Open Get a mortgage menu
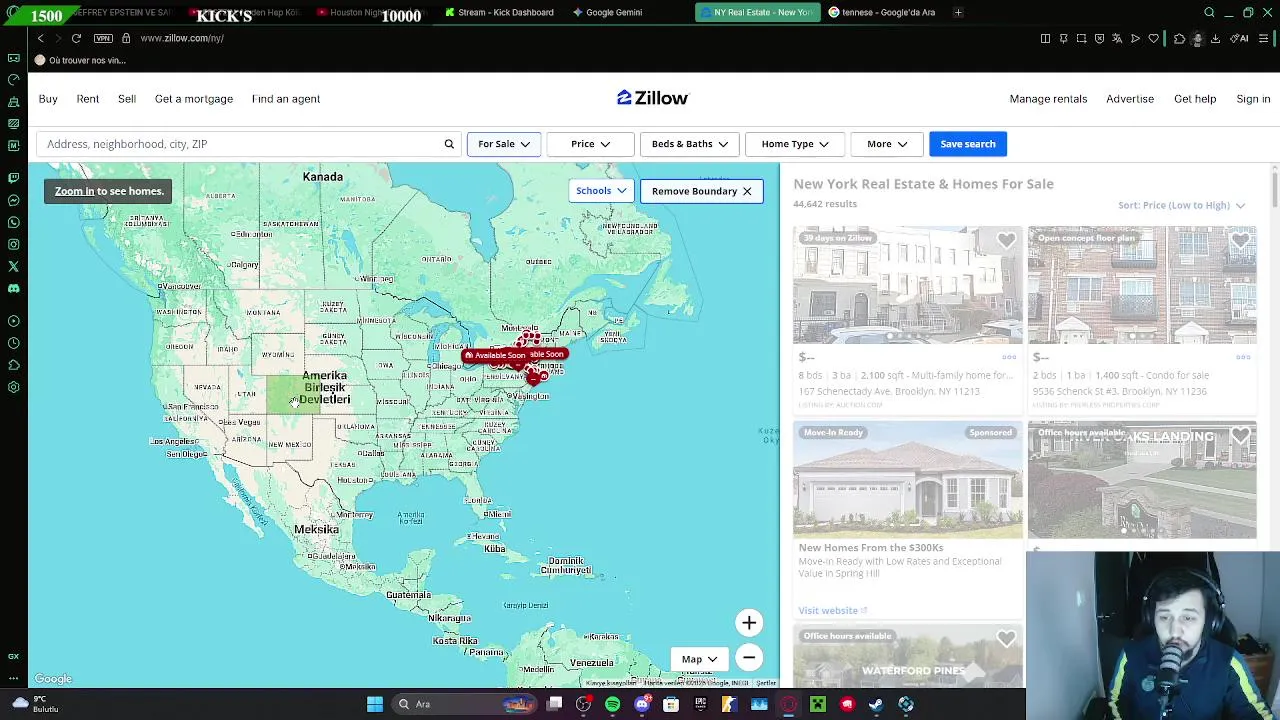The width and height of the screenshot is (1280, 720). 194,99
